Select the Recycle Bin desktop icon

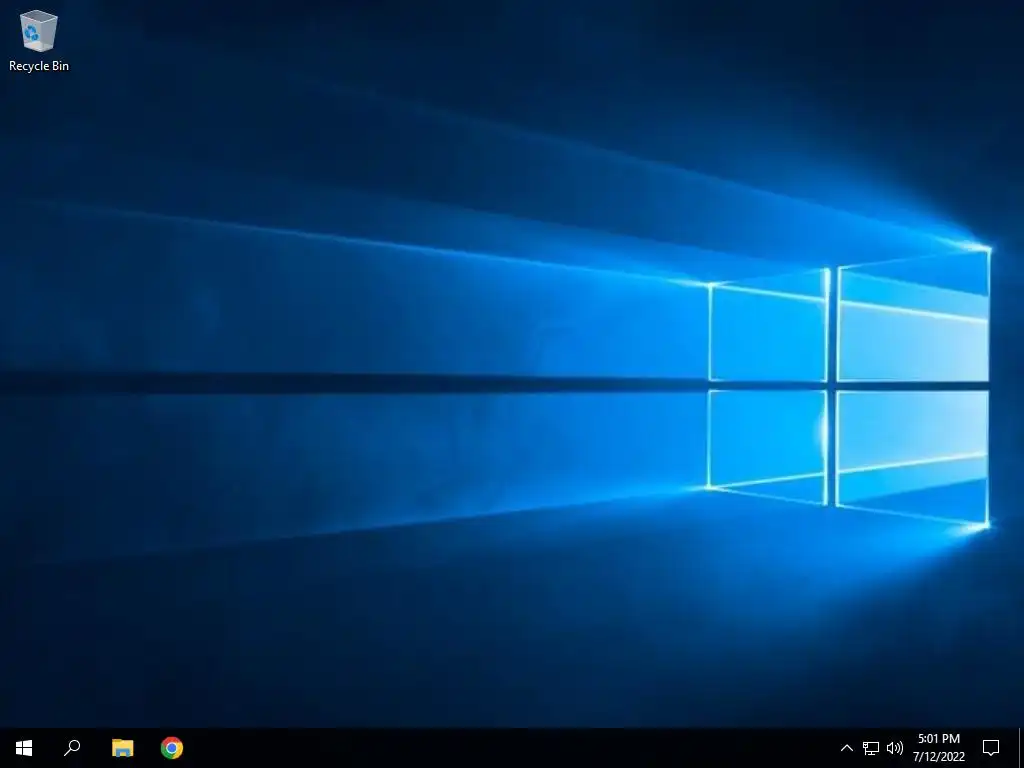tap(39, 40)
